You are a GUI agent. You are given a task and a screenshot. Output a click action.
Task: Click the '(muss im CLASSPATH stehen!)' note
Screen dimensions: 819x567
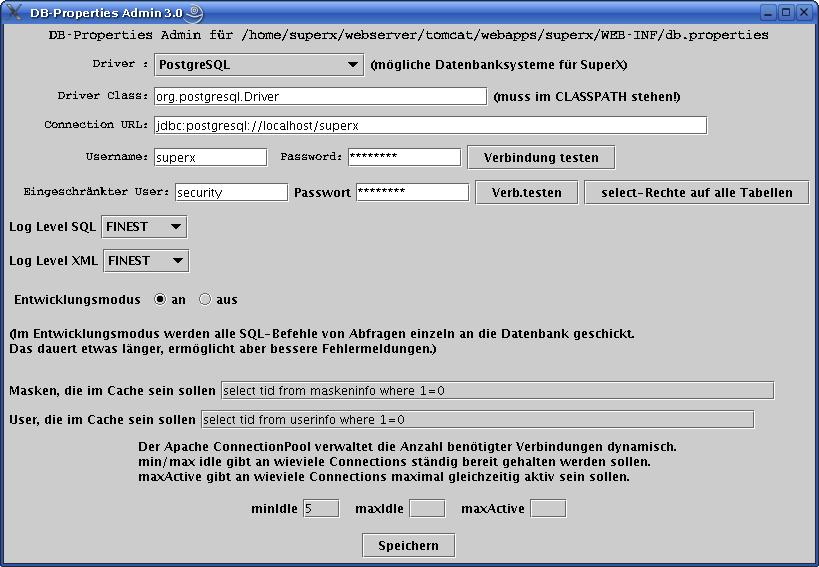point(587,97)
